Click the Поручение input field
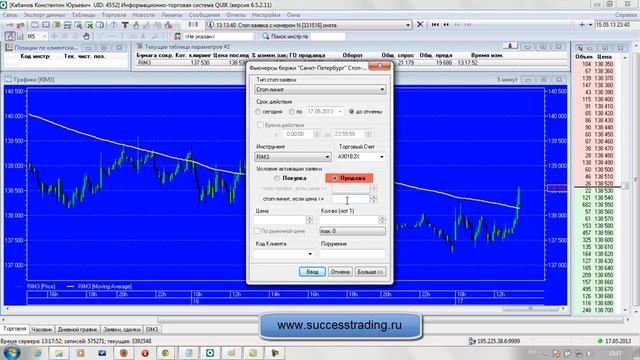 pyautogui.click(x=352, y=254)
